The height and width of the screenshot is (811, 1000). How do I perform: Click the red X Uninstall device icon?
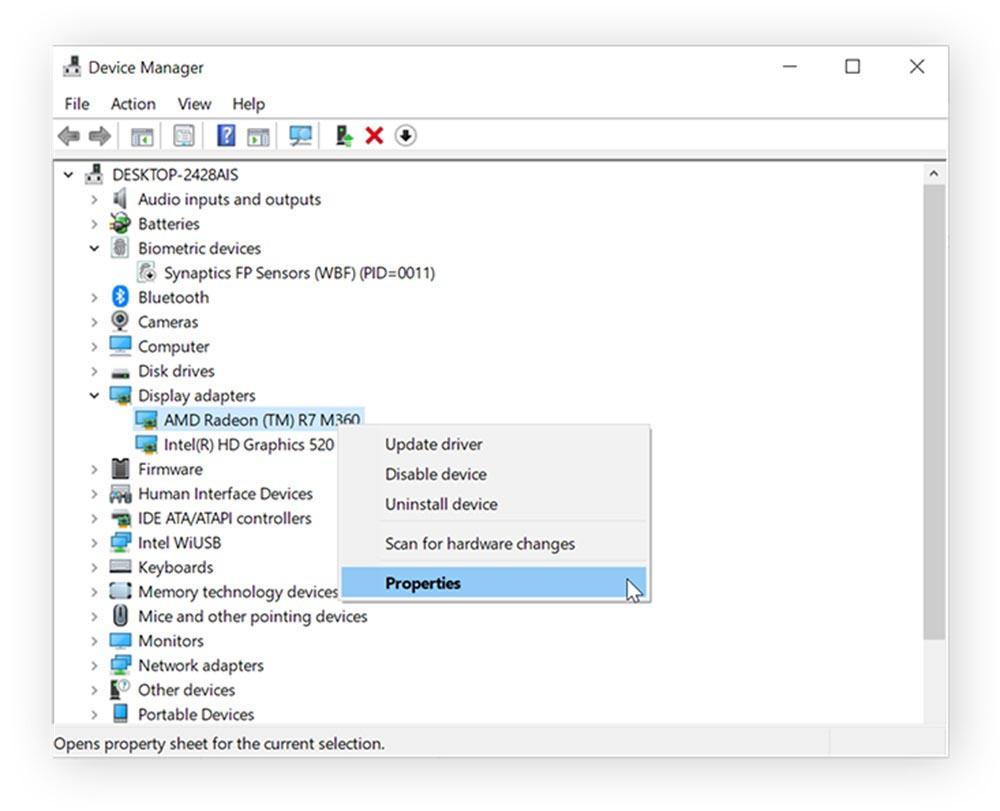coord(374,136)
